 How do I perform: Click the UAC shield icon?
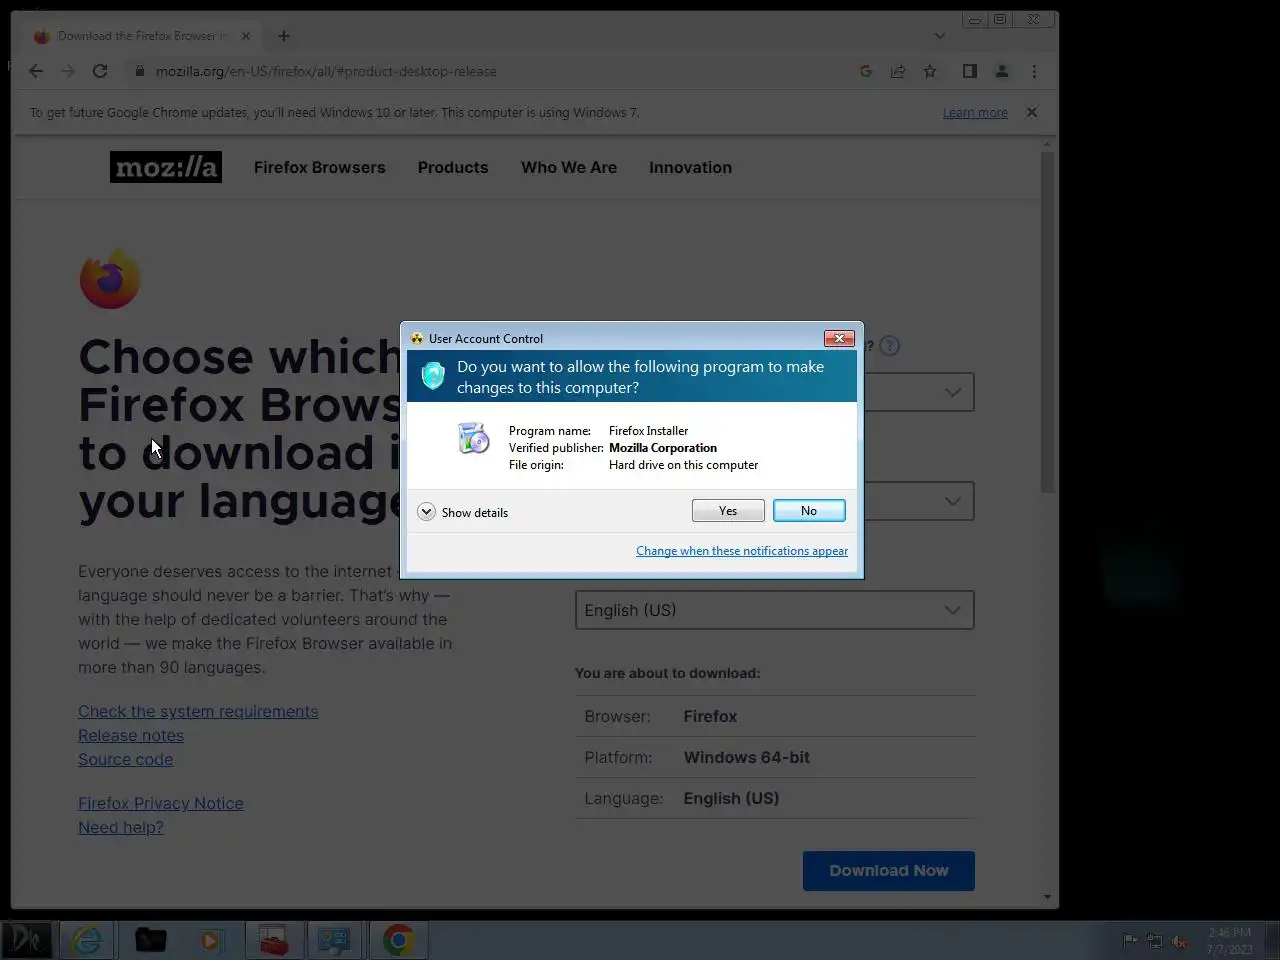(433, 376)
